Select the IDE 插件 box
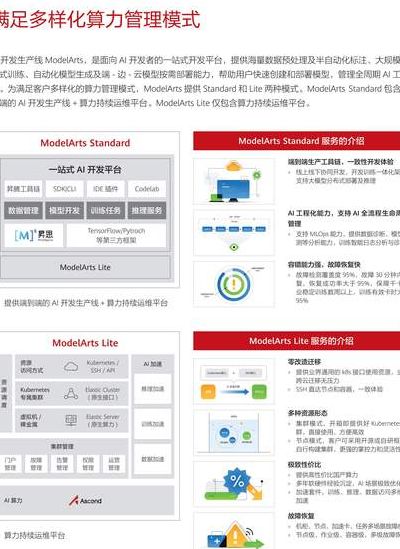The image size is (400, 549). pos(105,189)
